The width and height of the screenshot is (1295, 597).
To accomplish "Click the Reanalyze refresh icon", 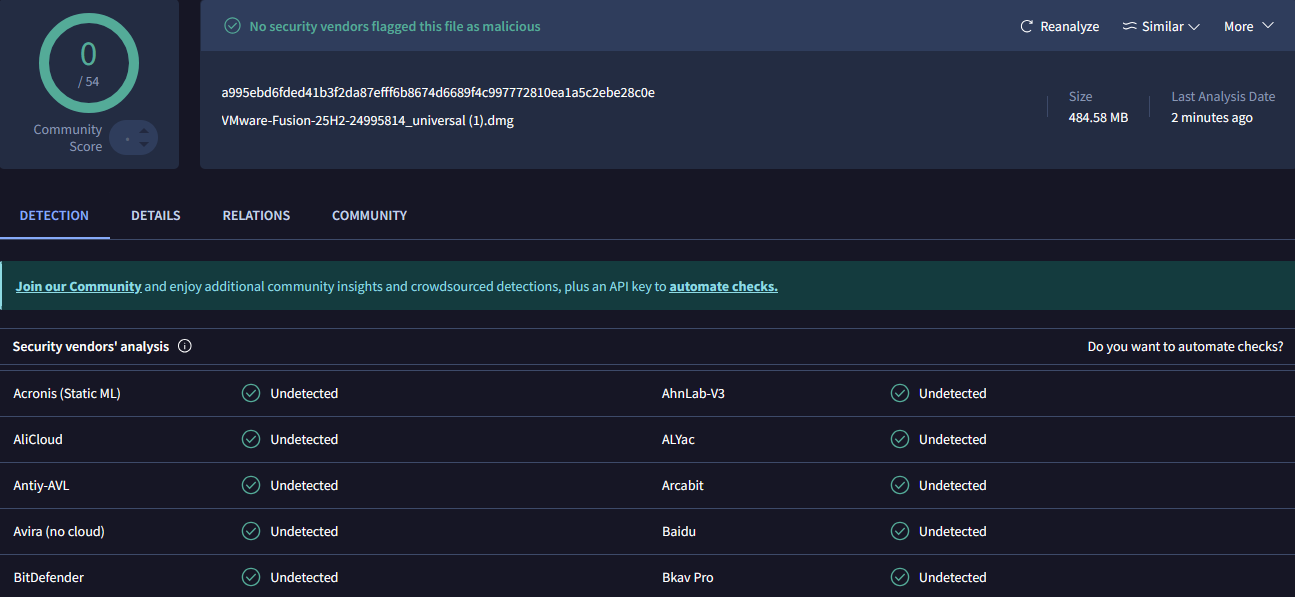I will [x=1026, y=27].
